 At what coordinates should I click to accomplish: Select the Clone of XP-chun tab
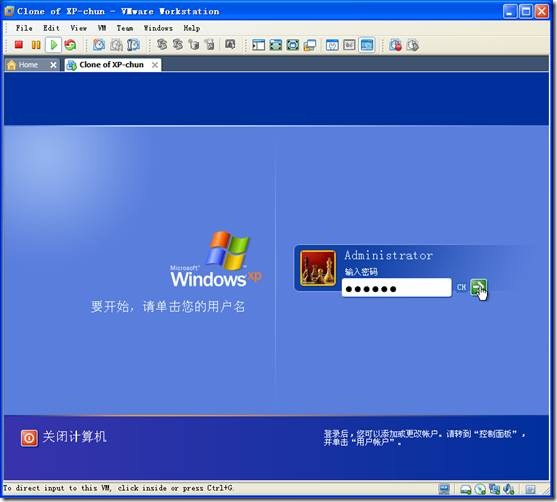coord(112,65)
